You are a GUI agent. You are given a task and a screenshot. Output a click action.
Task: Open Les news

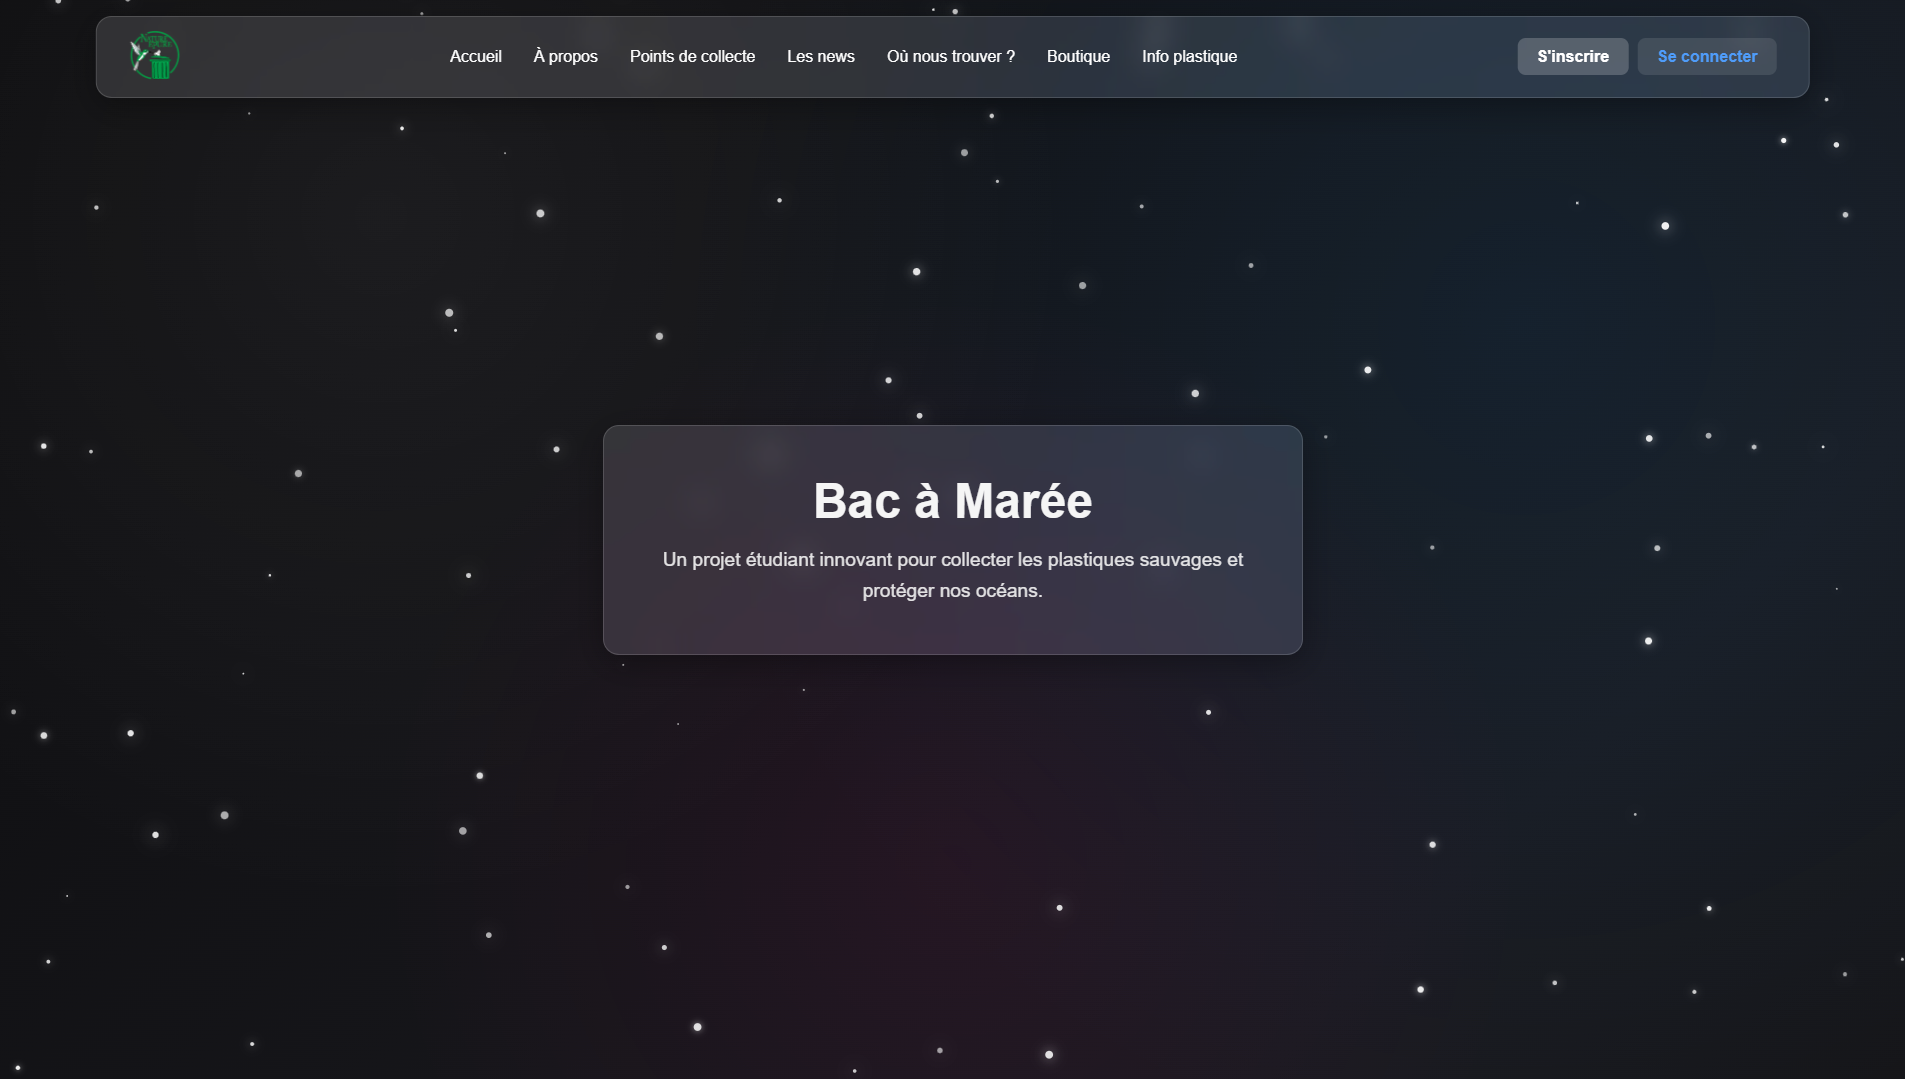click(821, 56)
